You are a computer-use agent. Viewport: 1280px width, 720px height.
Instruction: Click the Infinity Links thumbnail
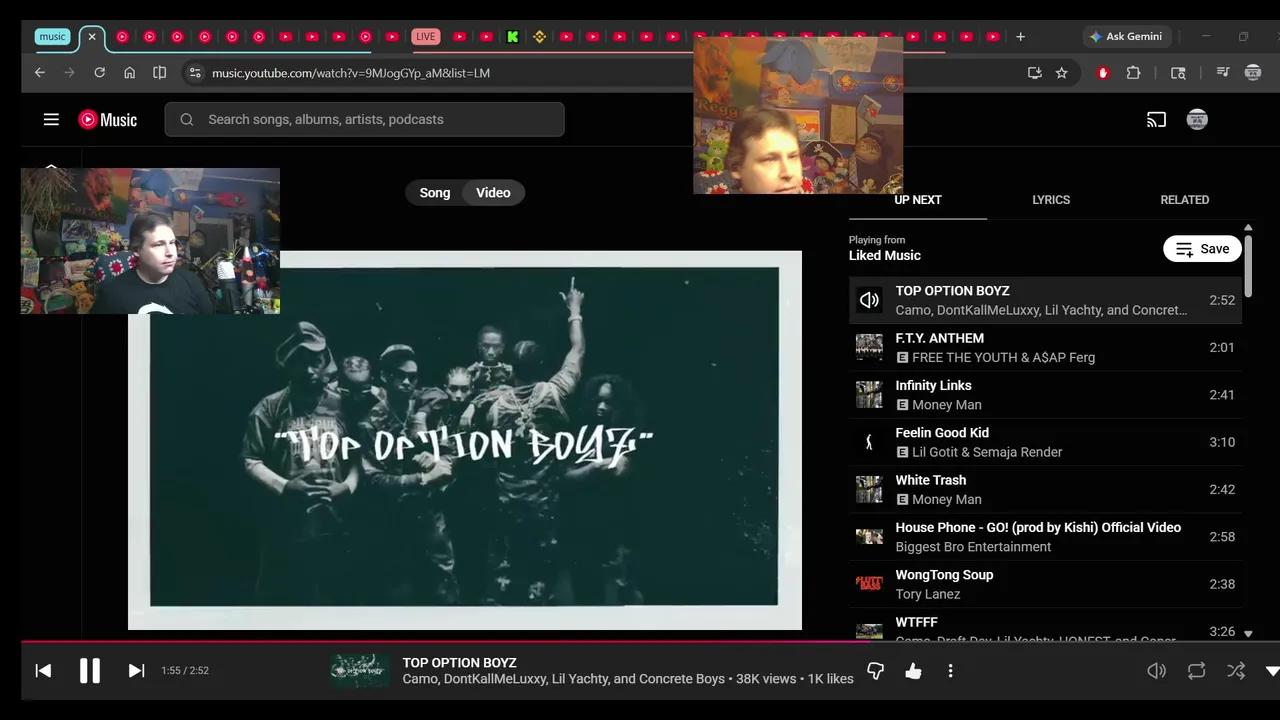pyautogui.click(x=869, y=395)
